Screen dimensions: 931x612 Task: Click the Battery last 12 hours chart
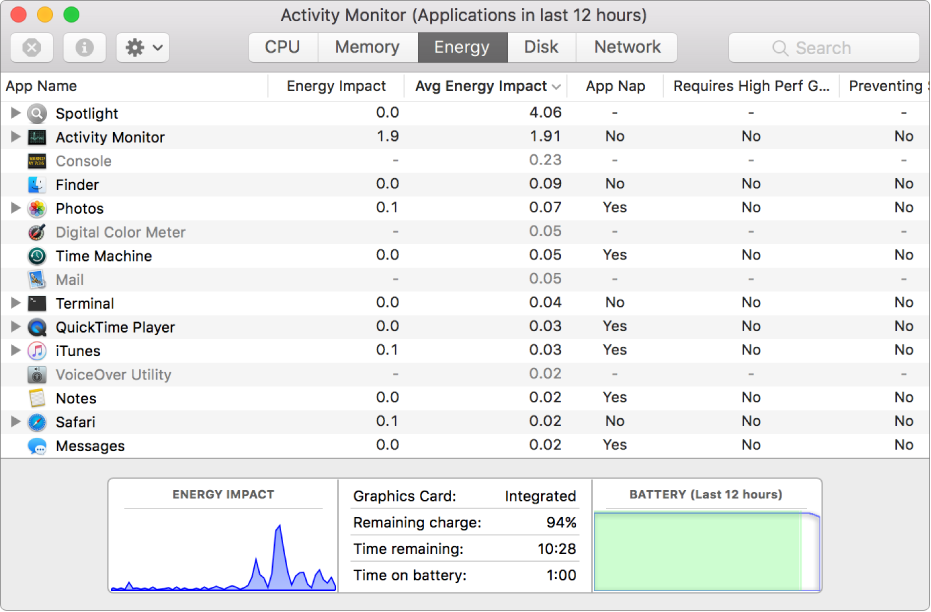707,550
